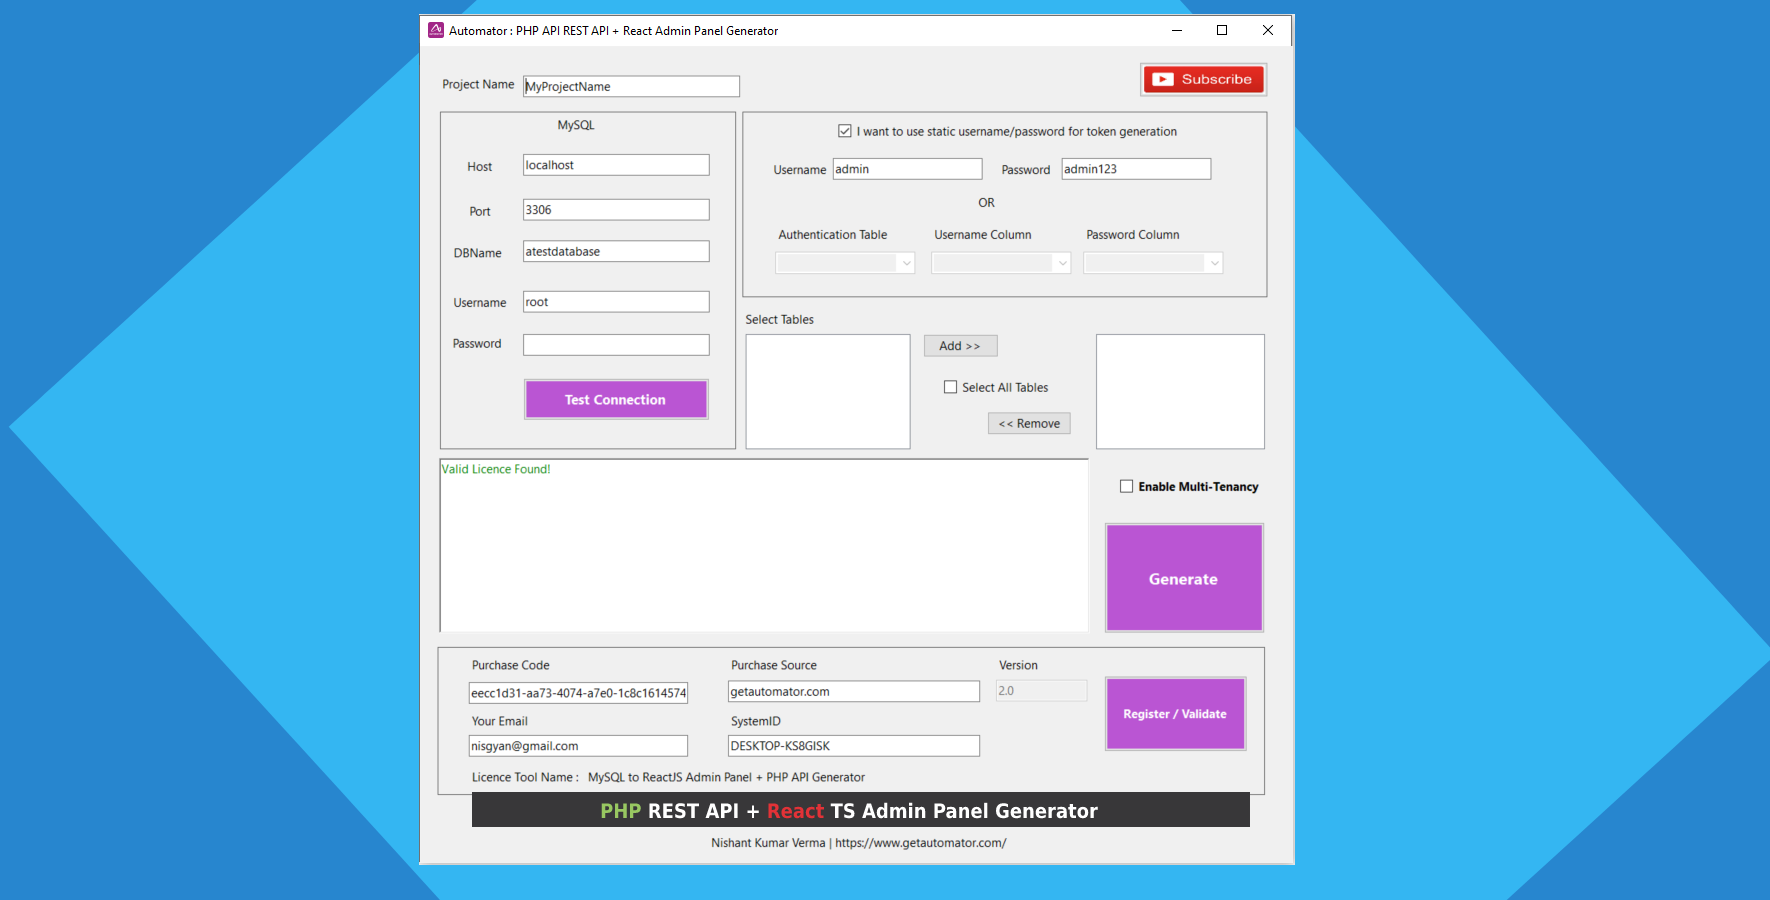Click the DBName field
This screenshot has width=1770, height=900.
click(x=616, y=251)
